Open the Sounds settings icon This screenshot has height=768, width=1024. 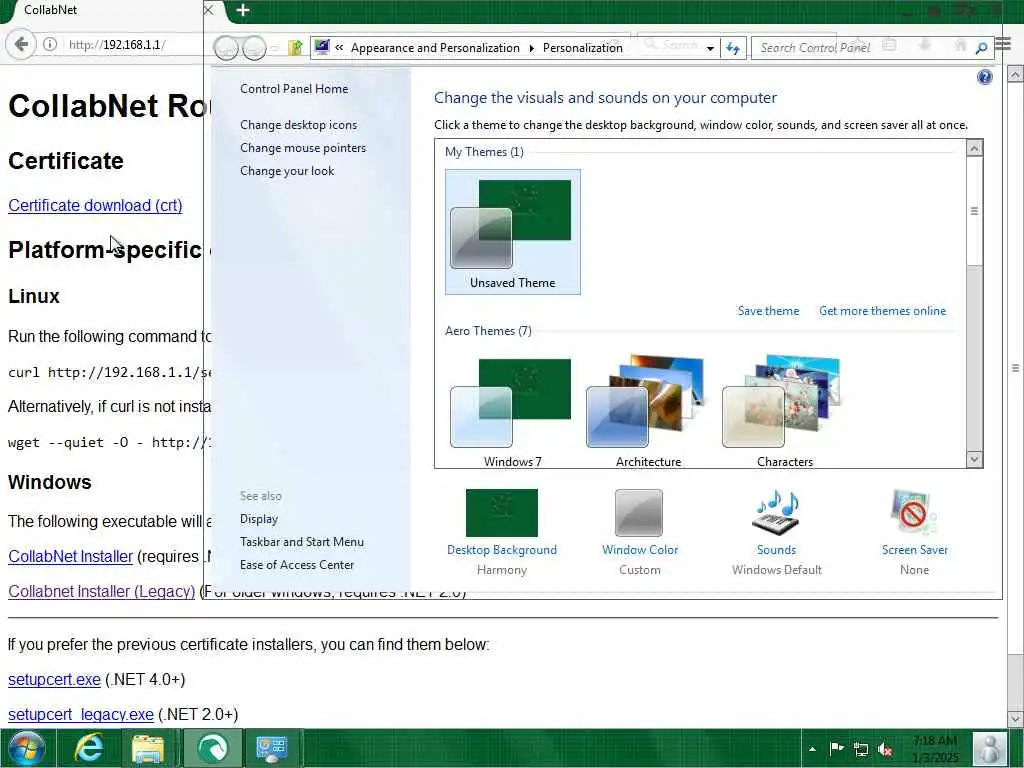tap(776, 513)
